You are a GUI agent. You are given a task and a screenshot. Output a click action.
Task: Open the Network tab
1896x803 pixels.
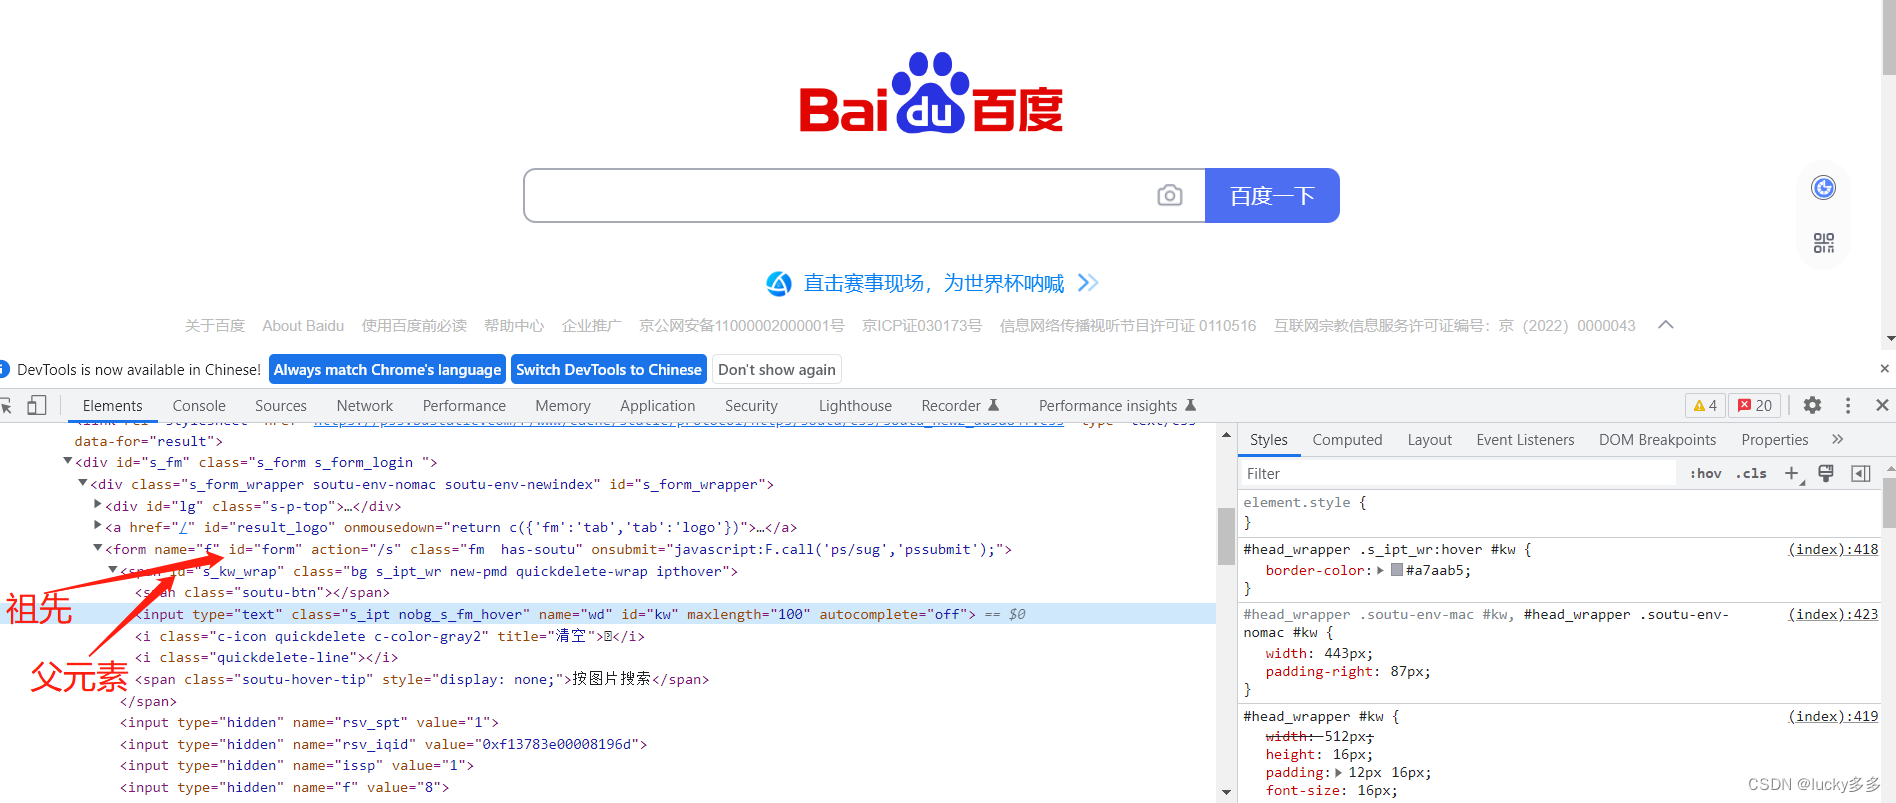(365, 405)
